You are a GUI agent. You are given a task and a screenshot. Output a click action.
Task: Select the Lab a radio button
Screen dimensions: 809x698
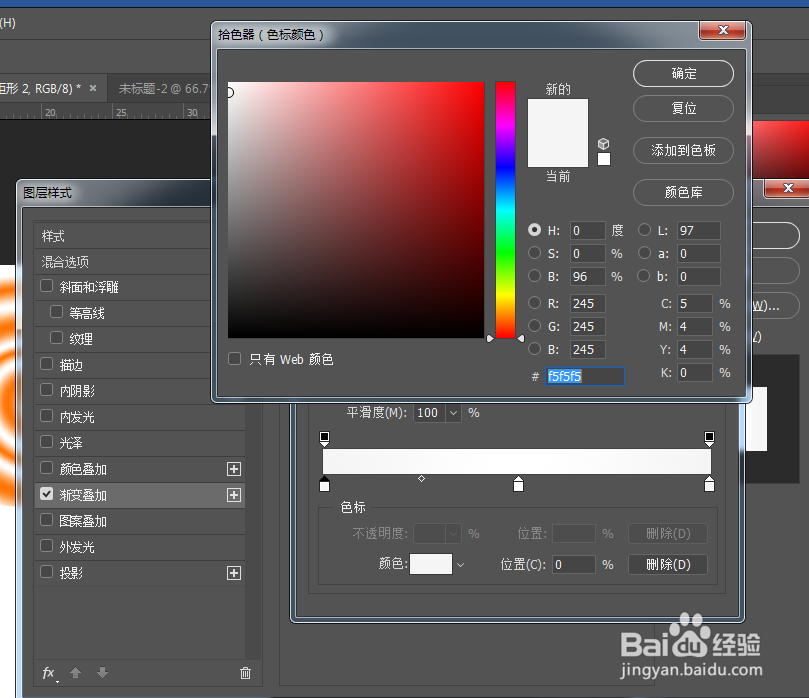tap(644, 253)
